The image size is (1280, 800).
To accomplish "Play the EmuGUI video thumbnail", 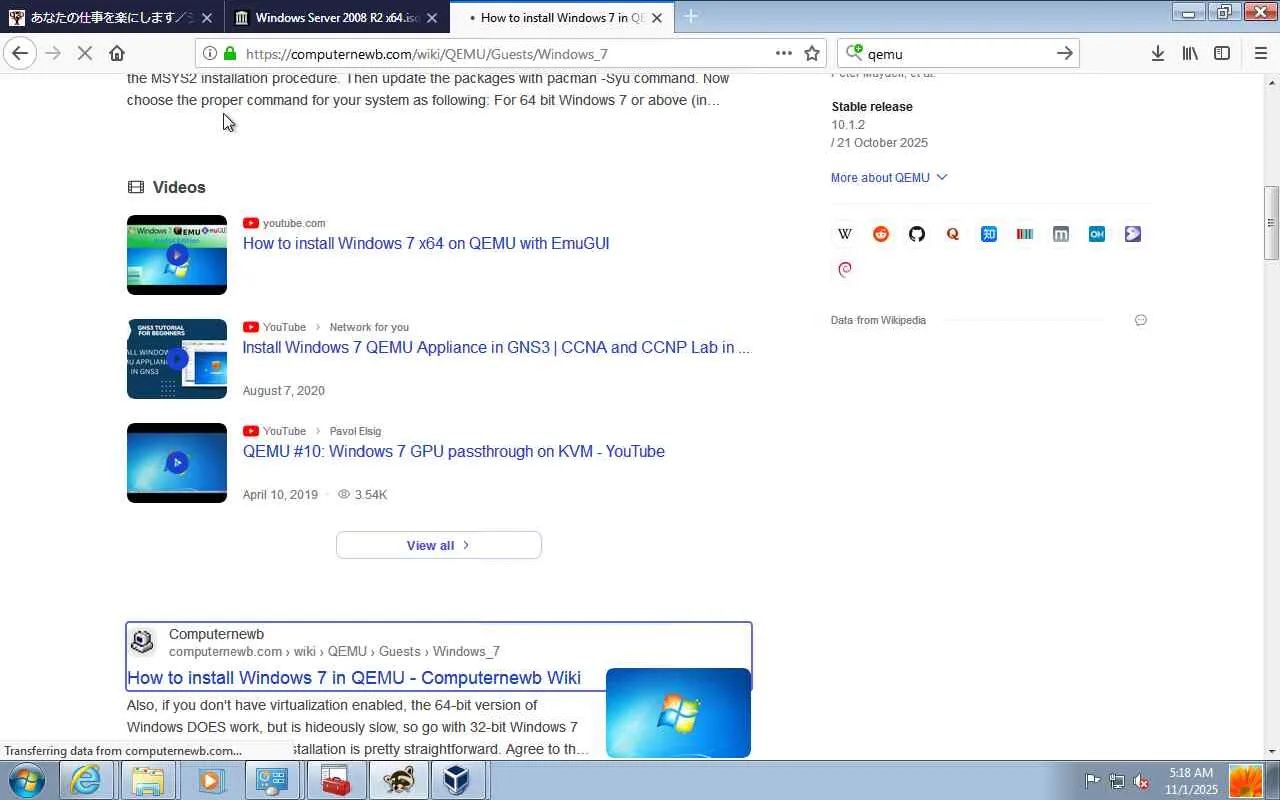I will click(x=177, y=255).
